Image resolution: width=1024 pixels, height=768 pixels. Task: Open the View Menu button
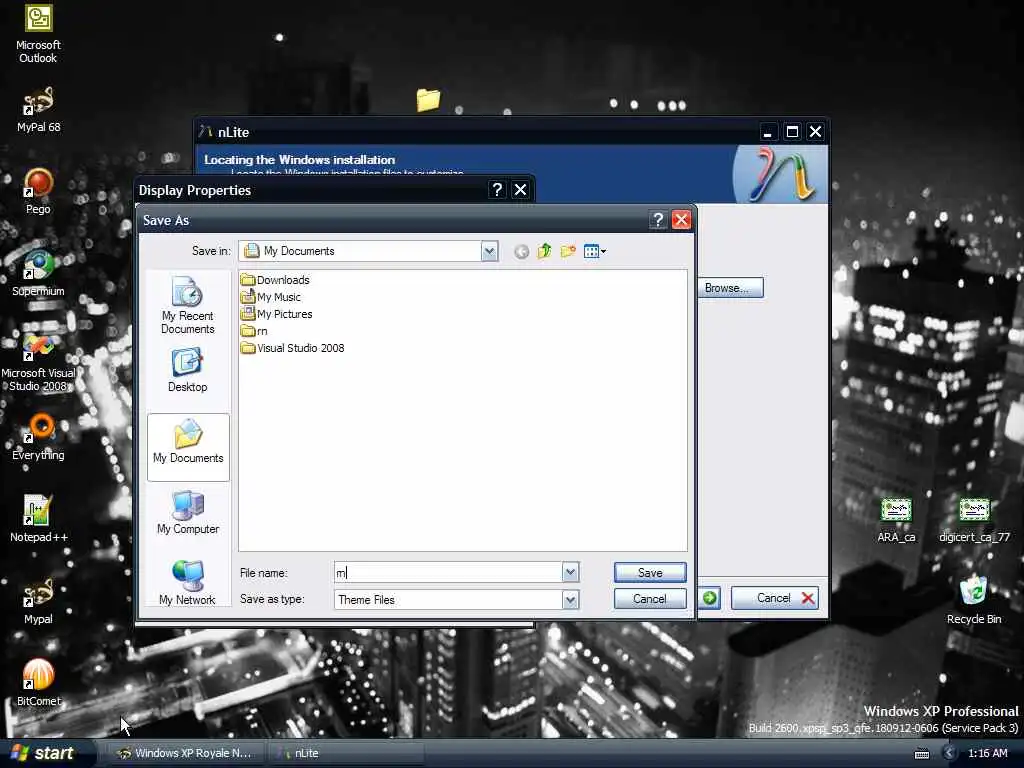(594, 251)
